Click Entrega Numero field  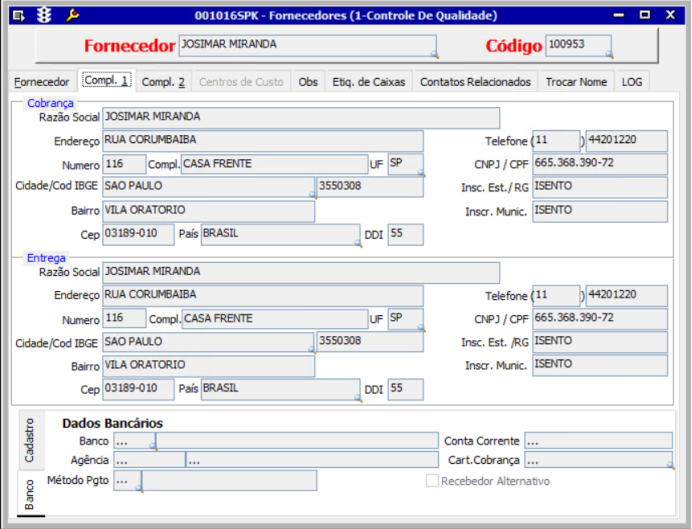coord(124,319)
